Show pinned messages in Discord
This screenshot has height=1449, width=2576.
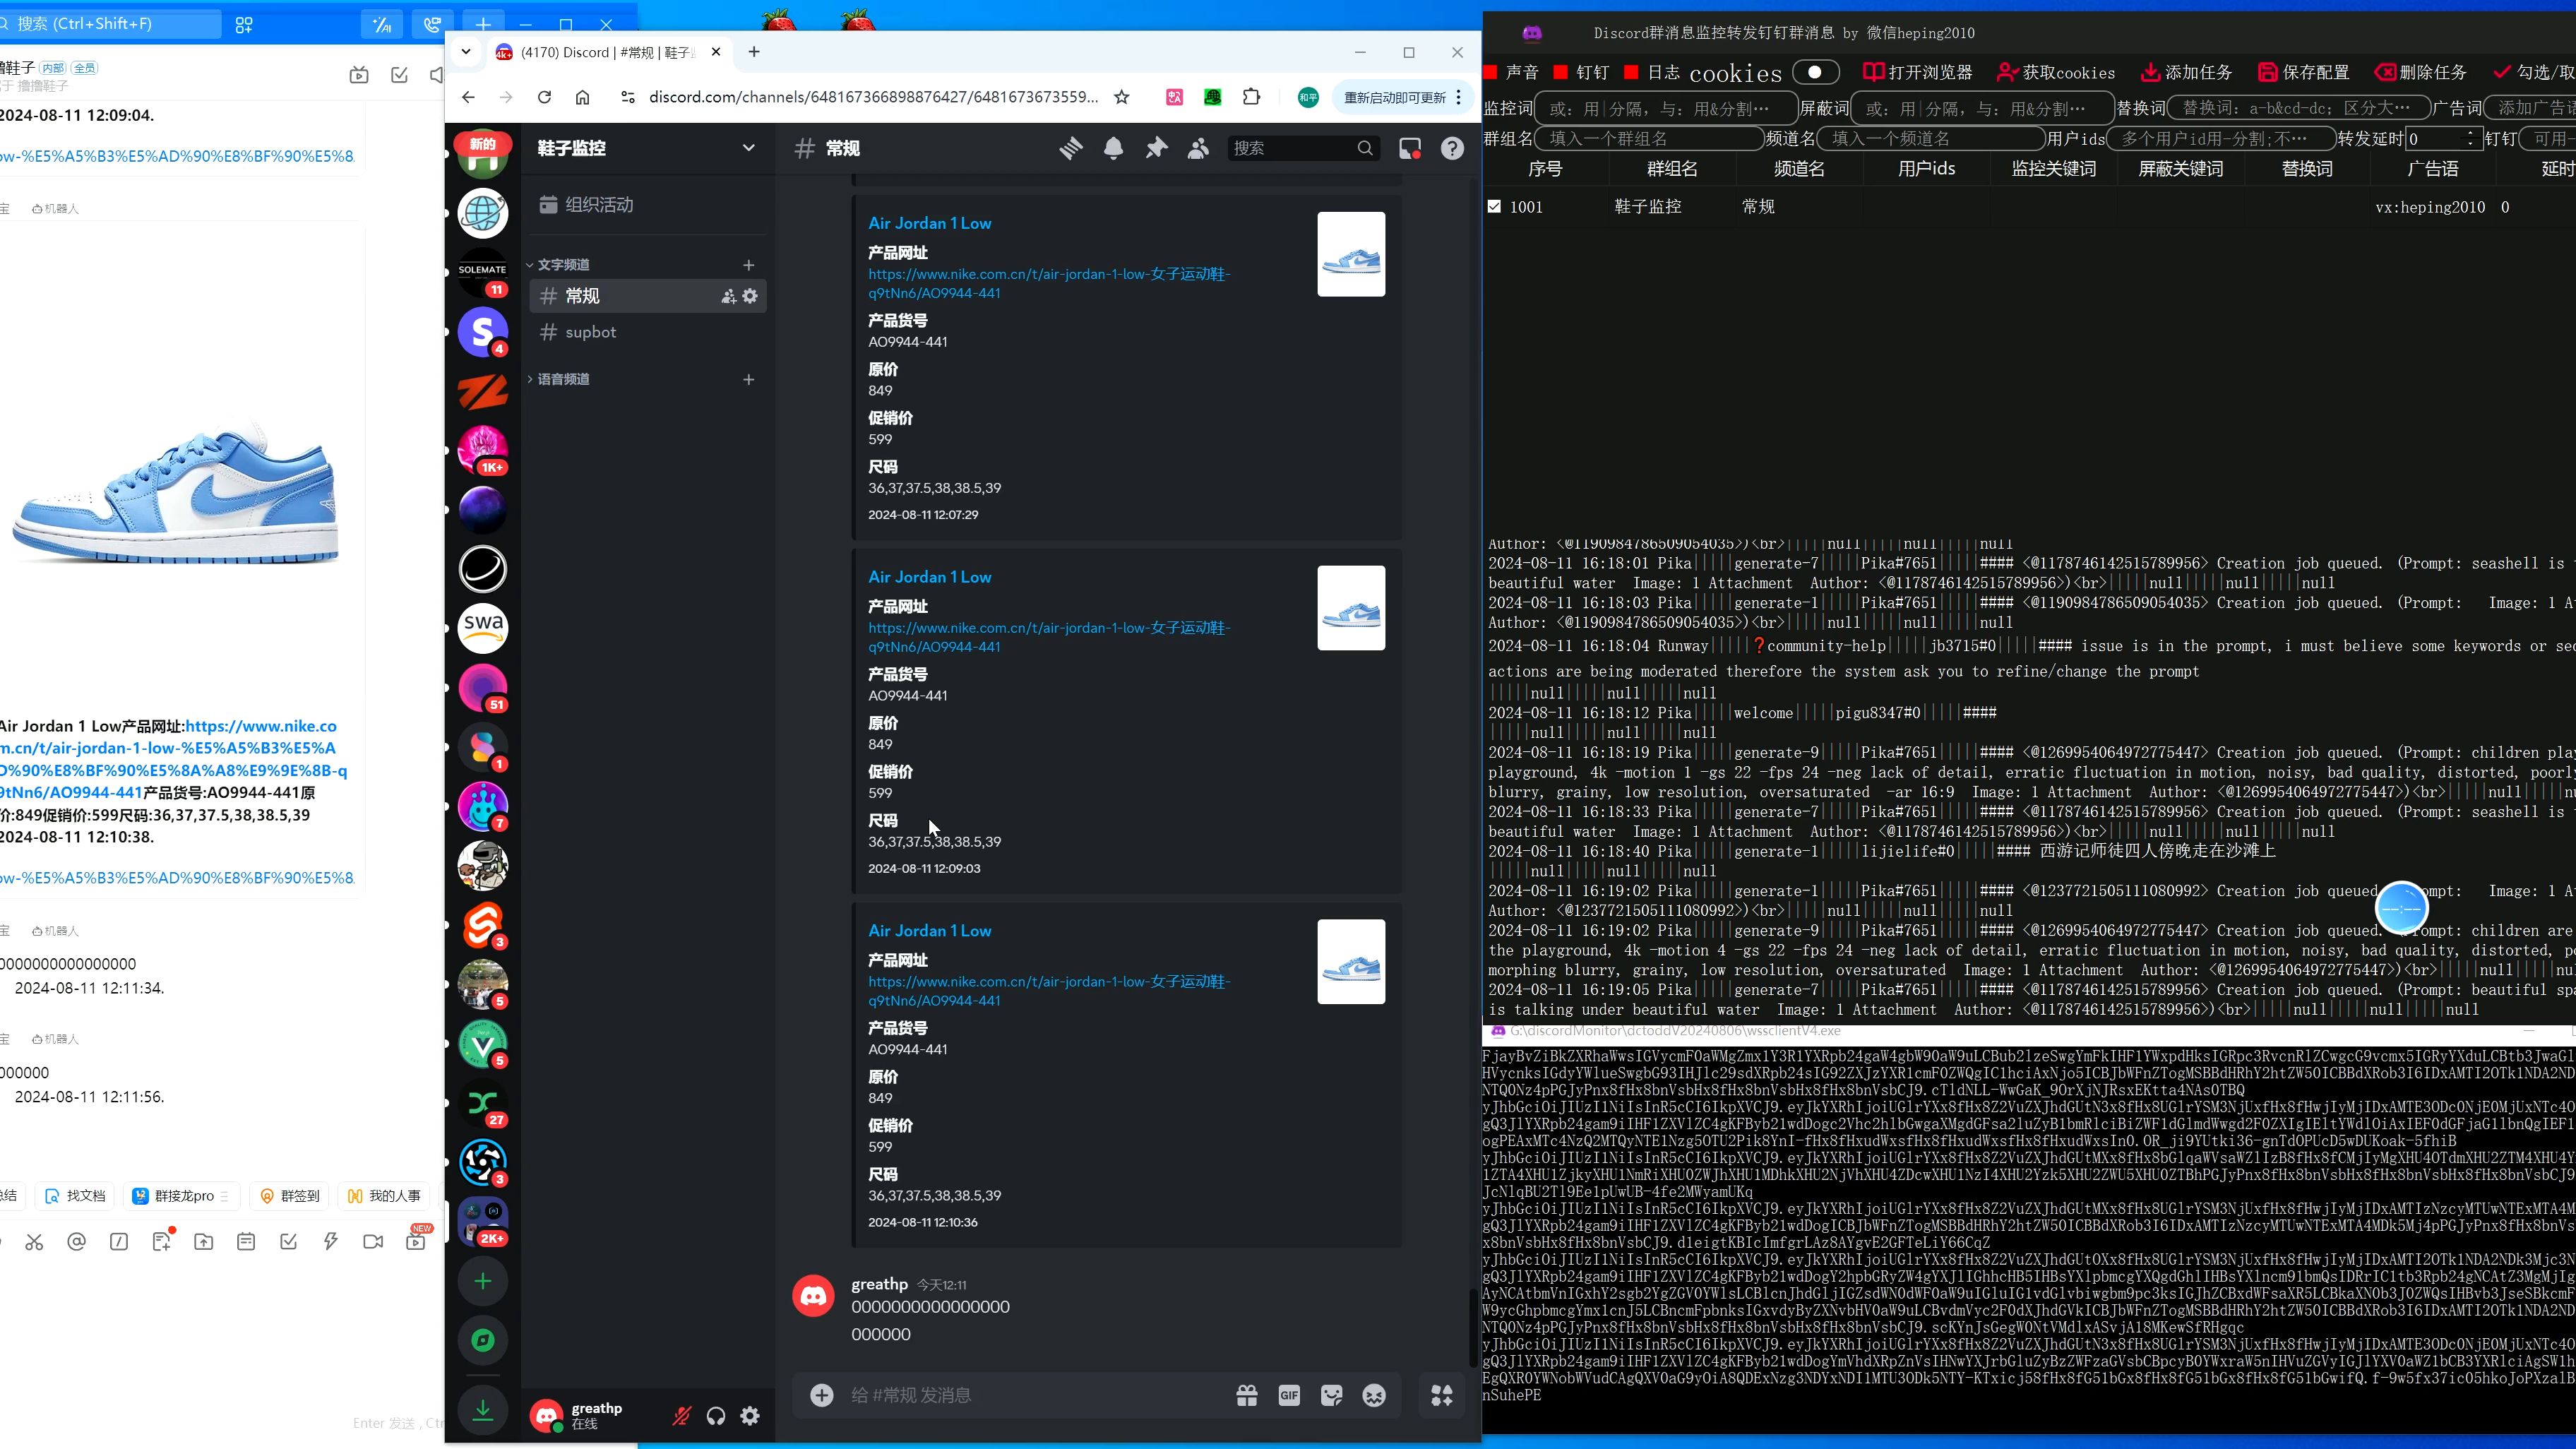[x=1156, y=148]
